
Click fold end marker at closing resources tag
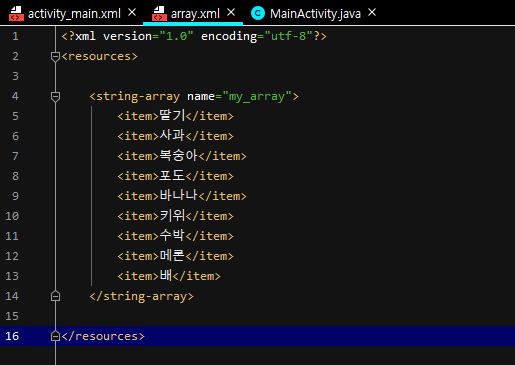tap(55, 336)
